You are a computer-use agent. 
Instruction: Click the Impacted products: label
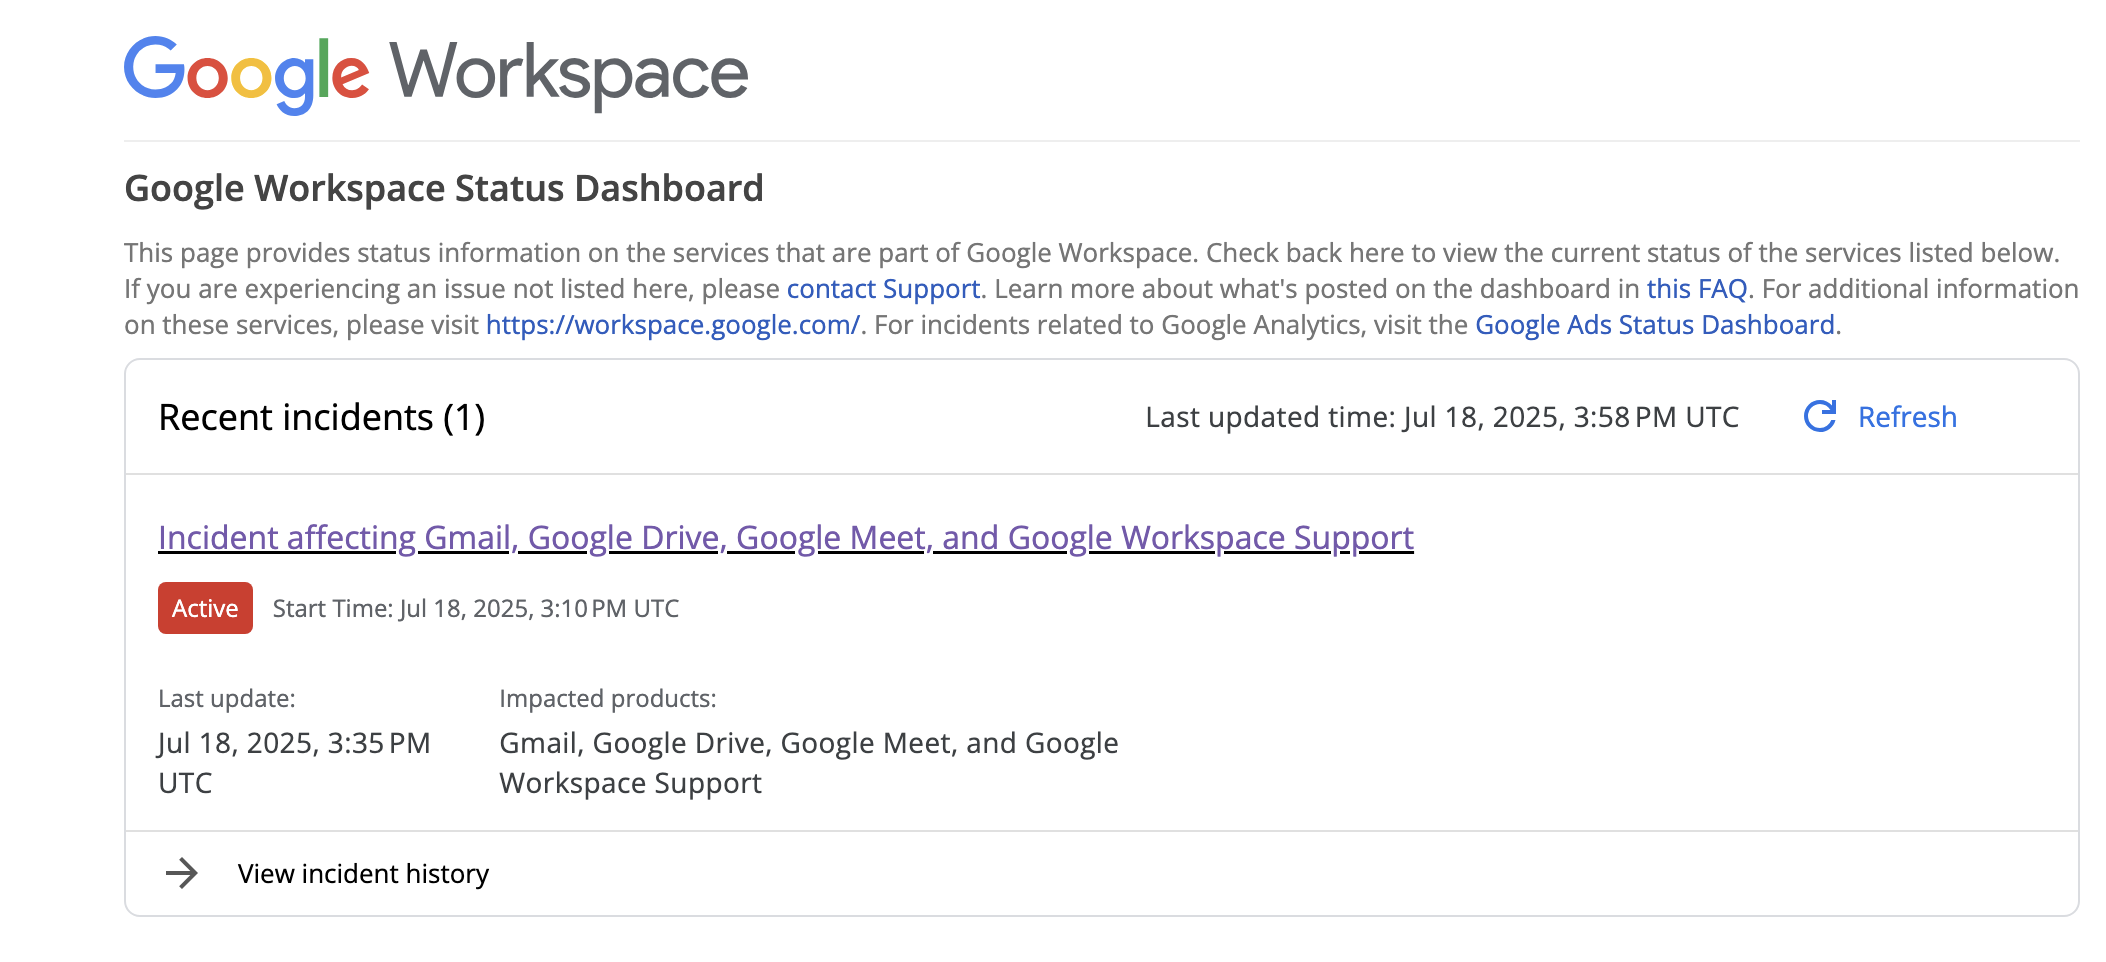pyautogui.click(x=607, y=698)
